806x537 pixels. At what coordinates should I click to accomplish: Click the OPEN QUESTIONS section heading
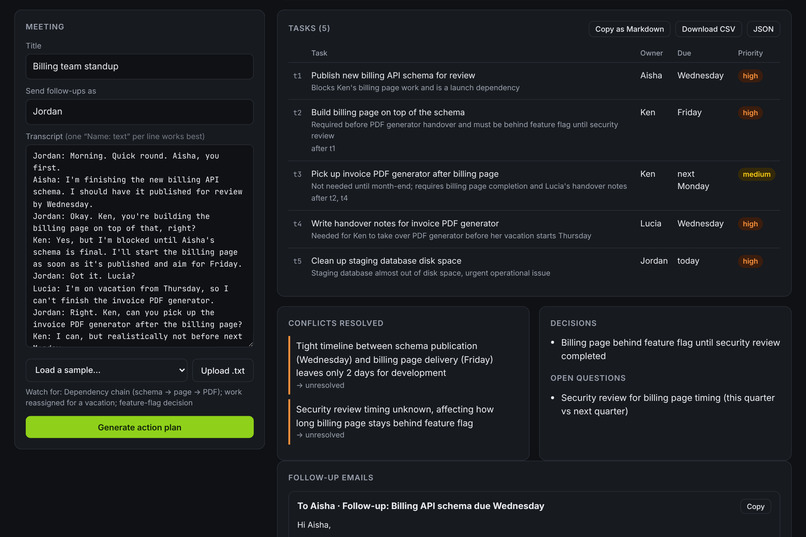[588, 378]
